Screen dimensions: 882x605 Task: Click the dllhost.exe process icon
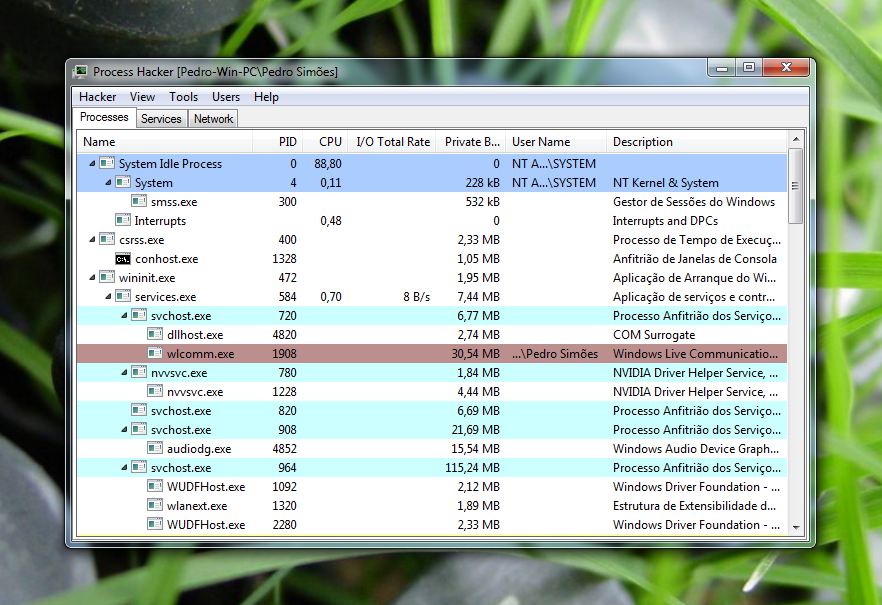coord(155,335)
